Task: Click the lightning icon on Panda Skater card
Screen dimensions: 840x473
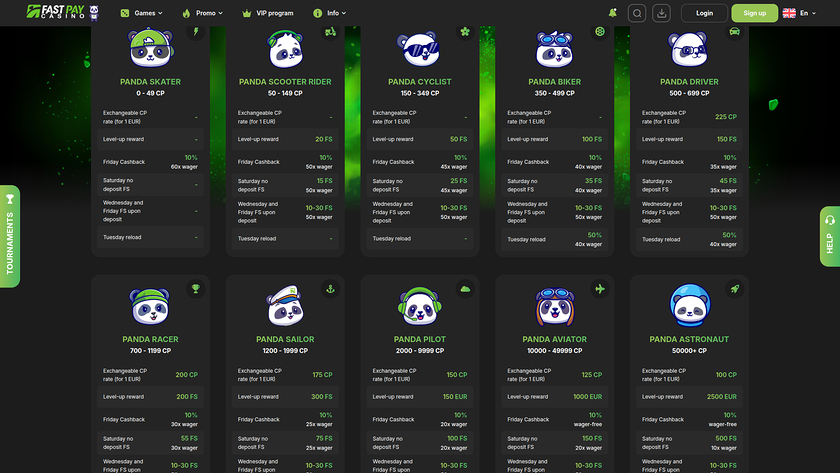Action: pos(196,32)
